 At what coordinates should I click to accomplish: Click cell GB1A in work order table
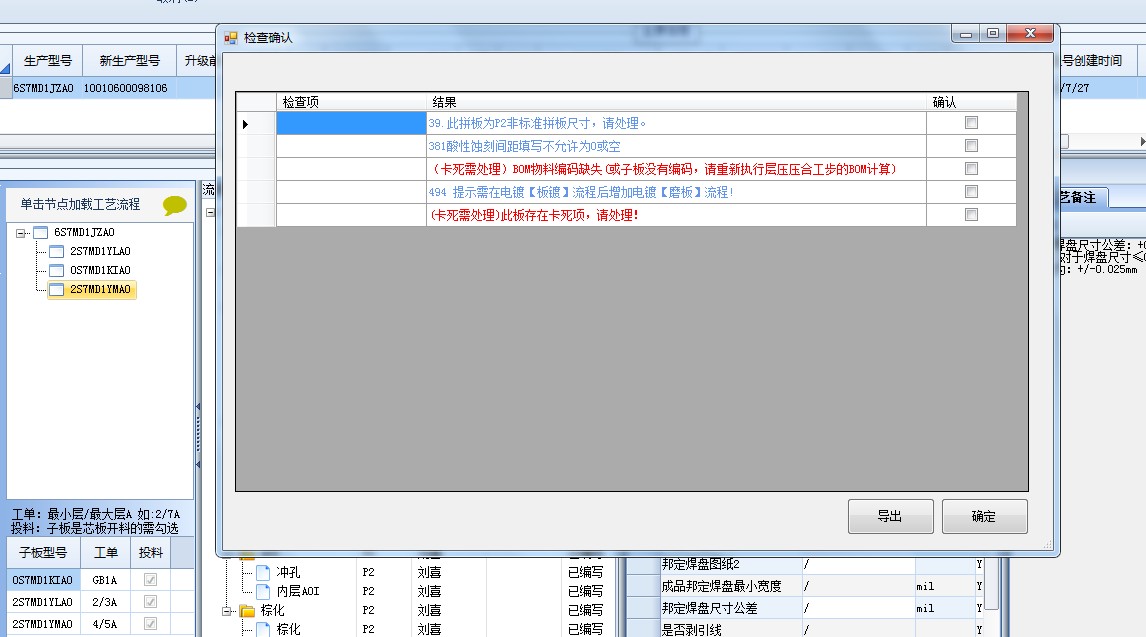coord(105,580)
